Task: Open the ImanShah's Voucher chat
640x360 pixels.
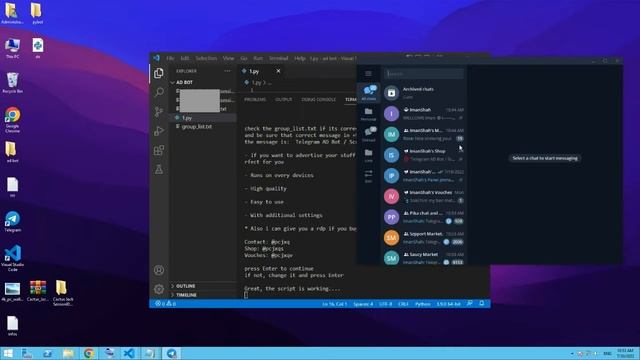Action: click(424, 196)
